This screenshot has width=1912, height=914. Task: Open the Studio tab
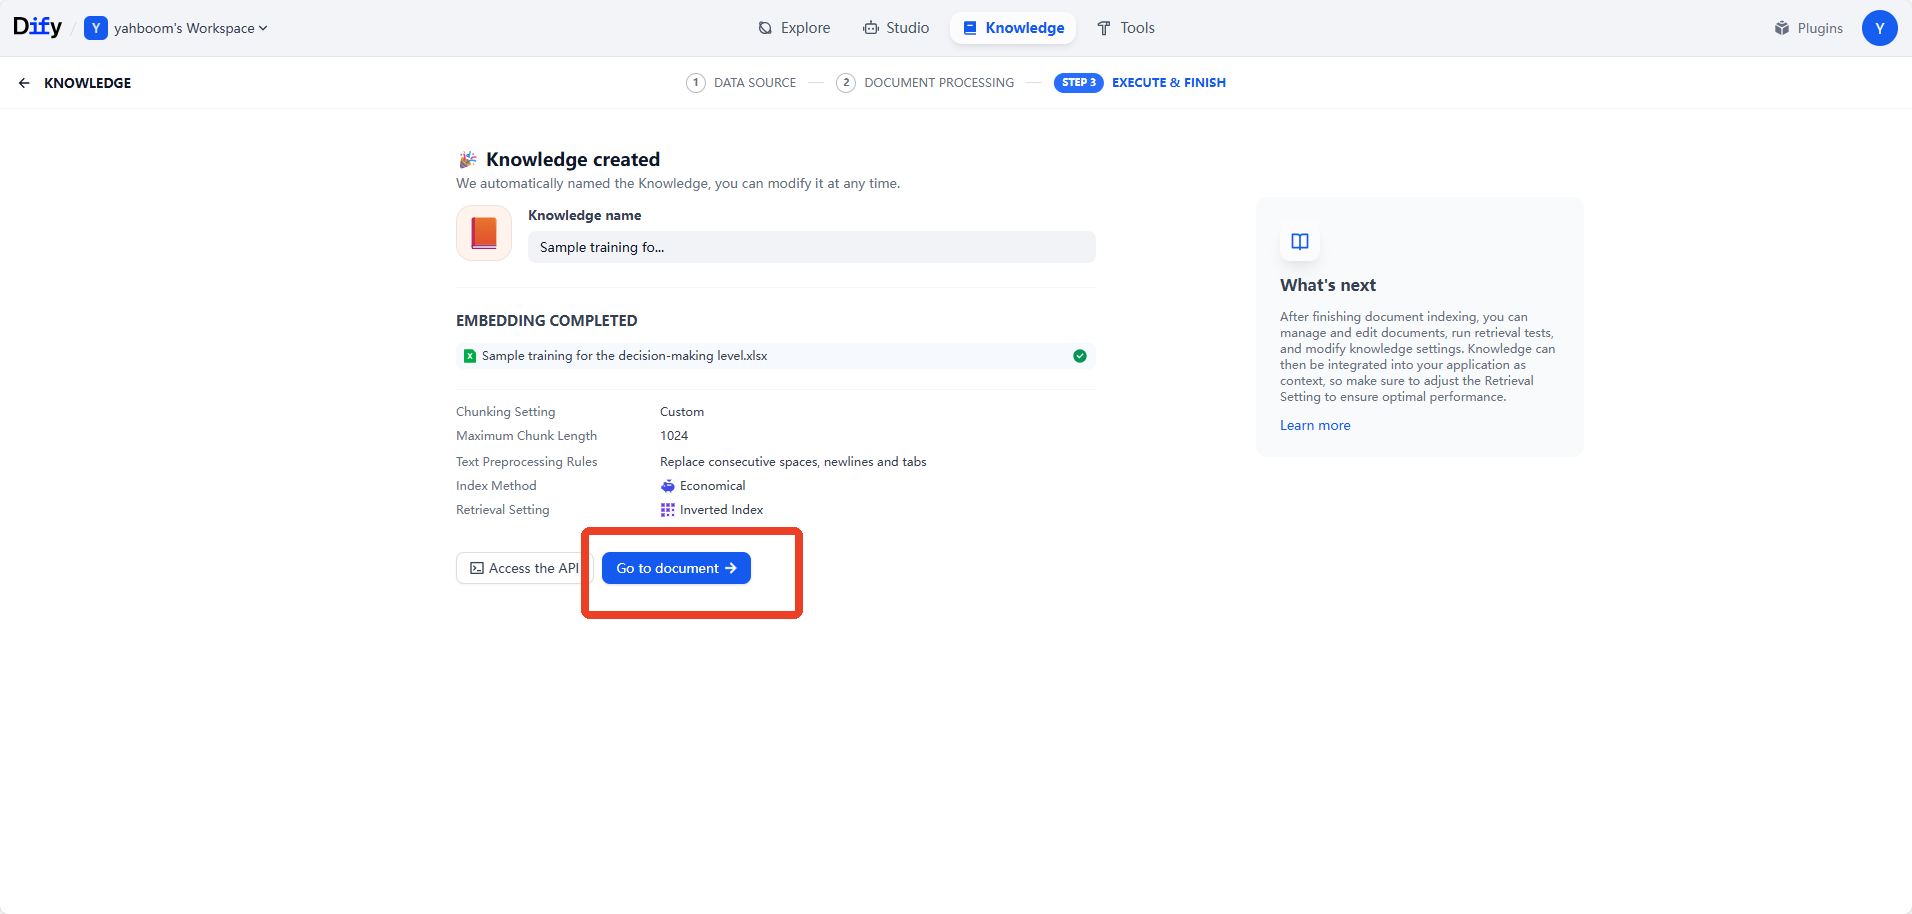[896, 28]
